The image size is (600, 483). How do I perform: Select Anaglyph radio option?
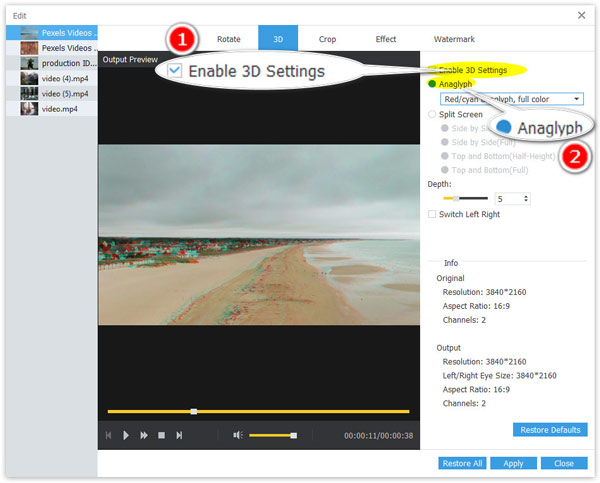pos(432,84)
